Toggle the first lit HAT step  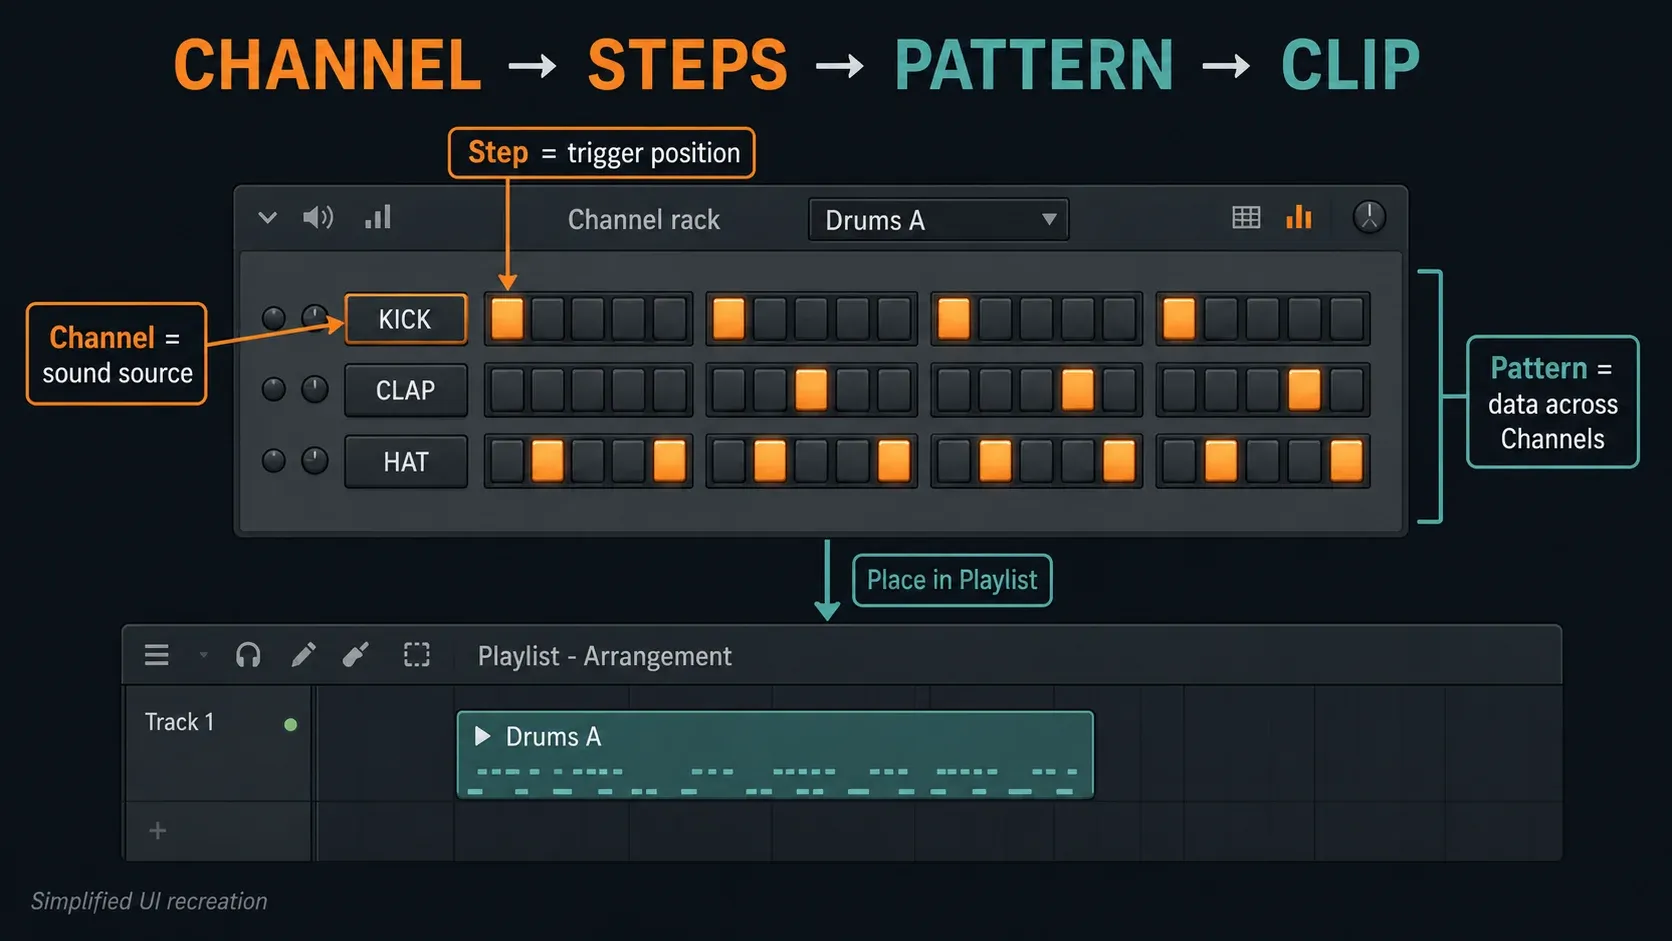tap(547, 461)
